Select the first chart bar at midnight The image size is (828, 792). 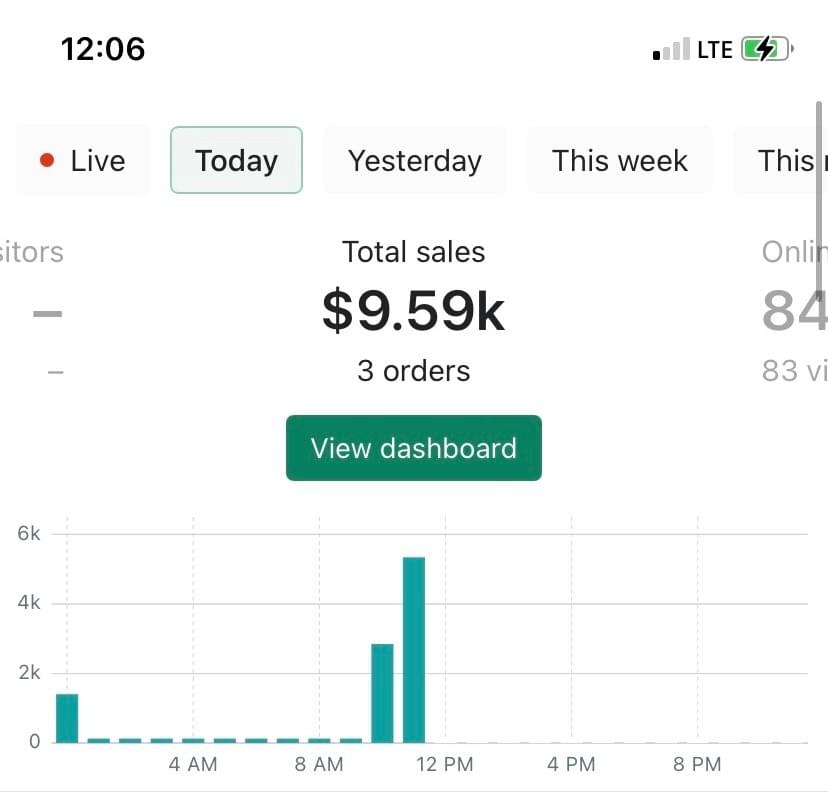pyautogui.click(x=67, y=717)
